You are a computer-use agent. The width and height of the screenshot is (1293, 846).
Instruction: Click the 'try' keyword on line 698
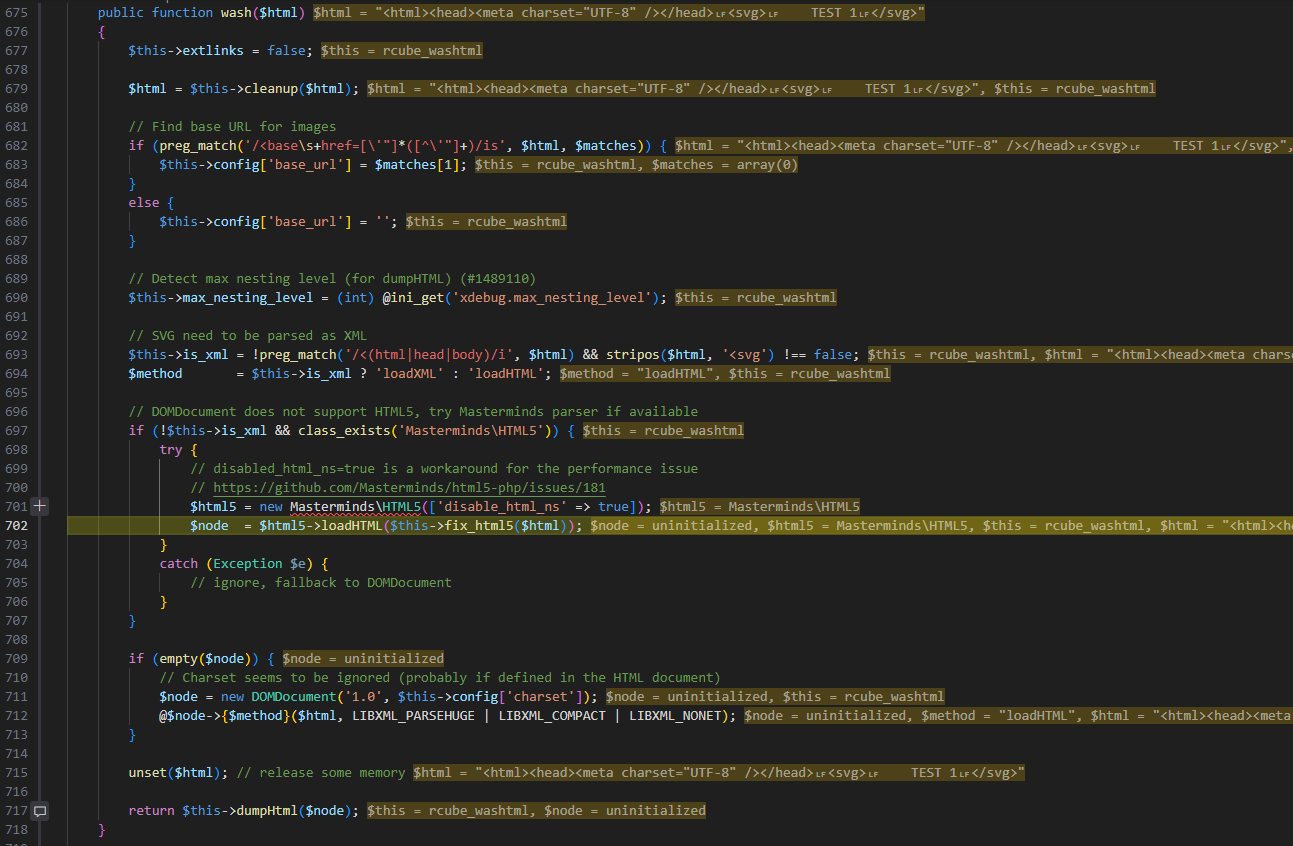click(171, 449)
